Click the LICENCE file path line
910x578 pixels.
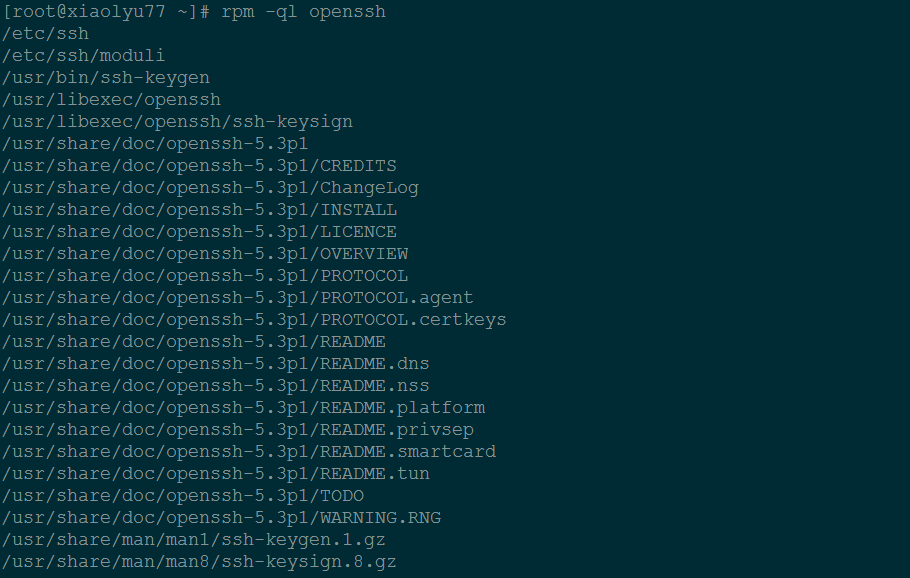tap(199, 232)
